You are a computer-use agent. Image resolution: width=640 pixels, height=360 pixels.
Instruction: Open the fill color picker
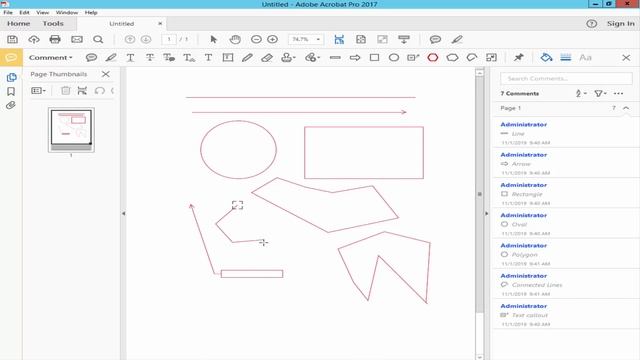546,58
